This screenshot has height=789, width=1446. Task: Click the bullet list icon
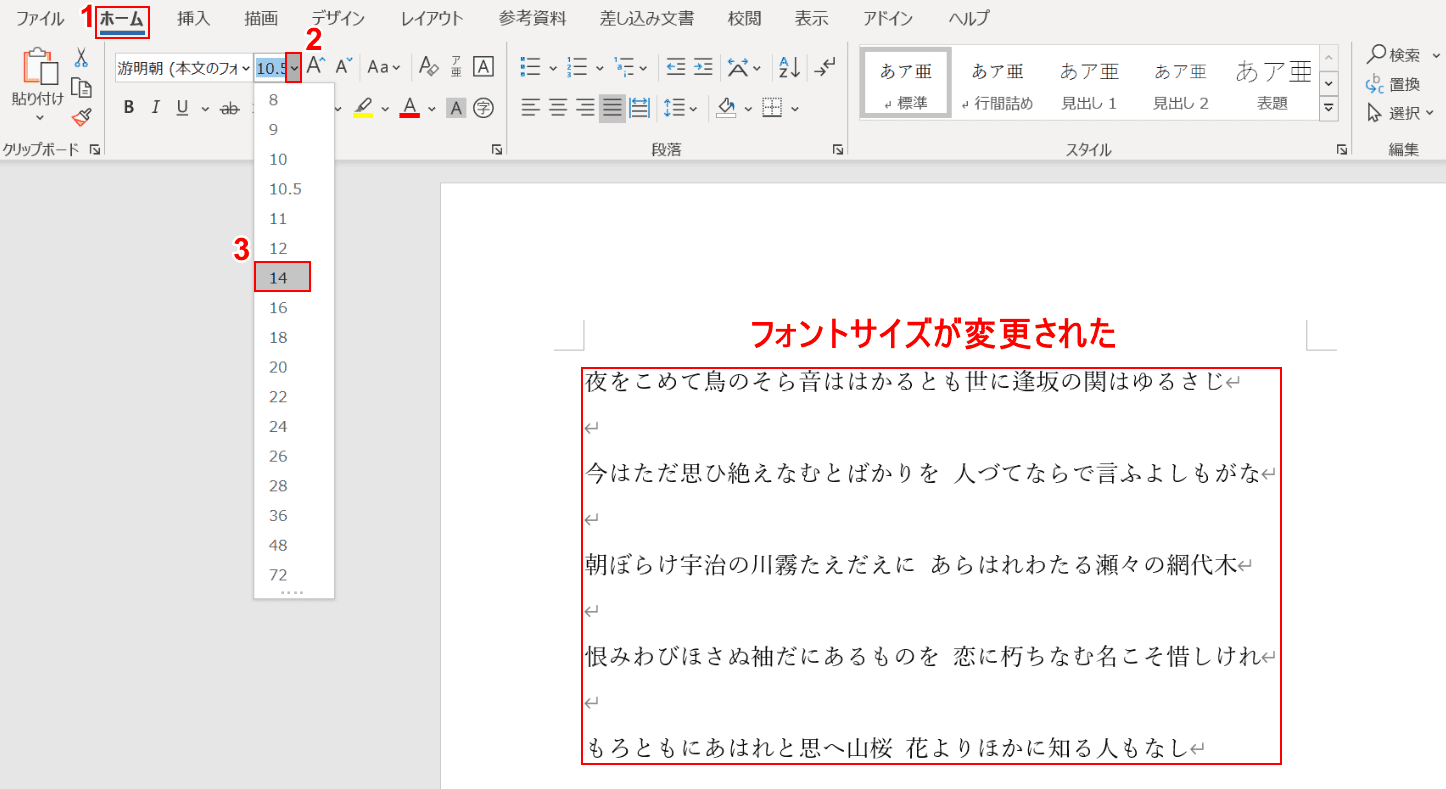click(x=531, y=67)
